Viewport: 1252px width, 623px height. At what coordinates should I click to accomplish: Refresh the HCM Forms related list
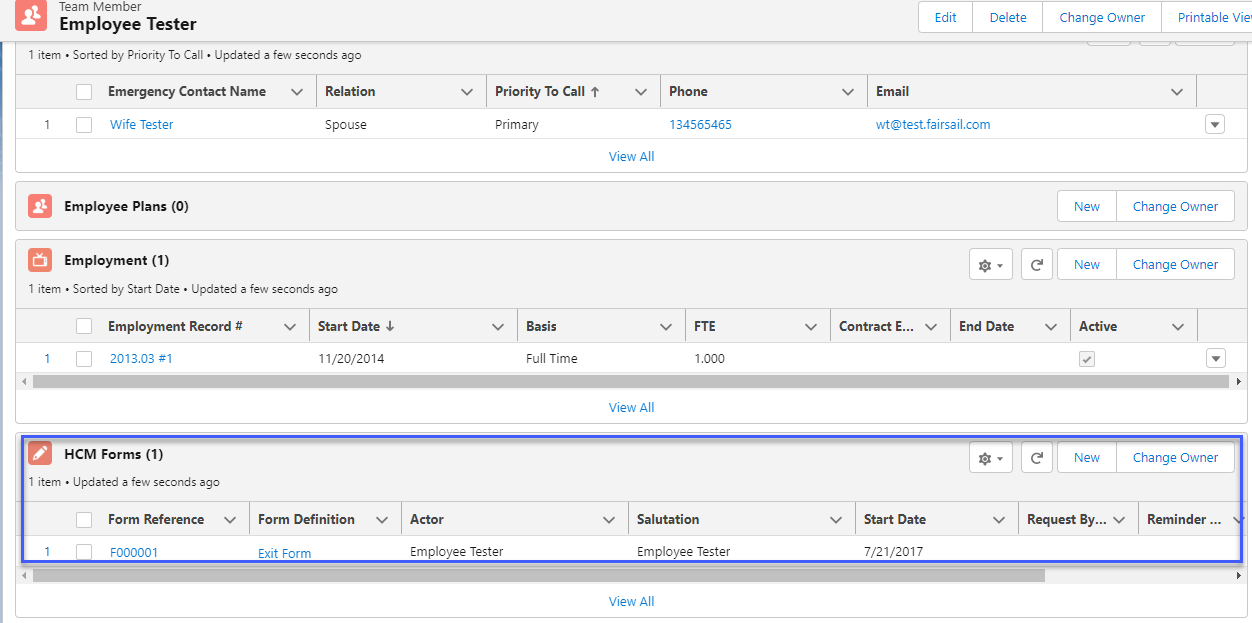click(x=1037, y=458)
